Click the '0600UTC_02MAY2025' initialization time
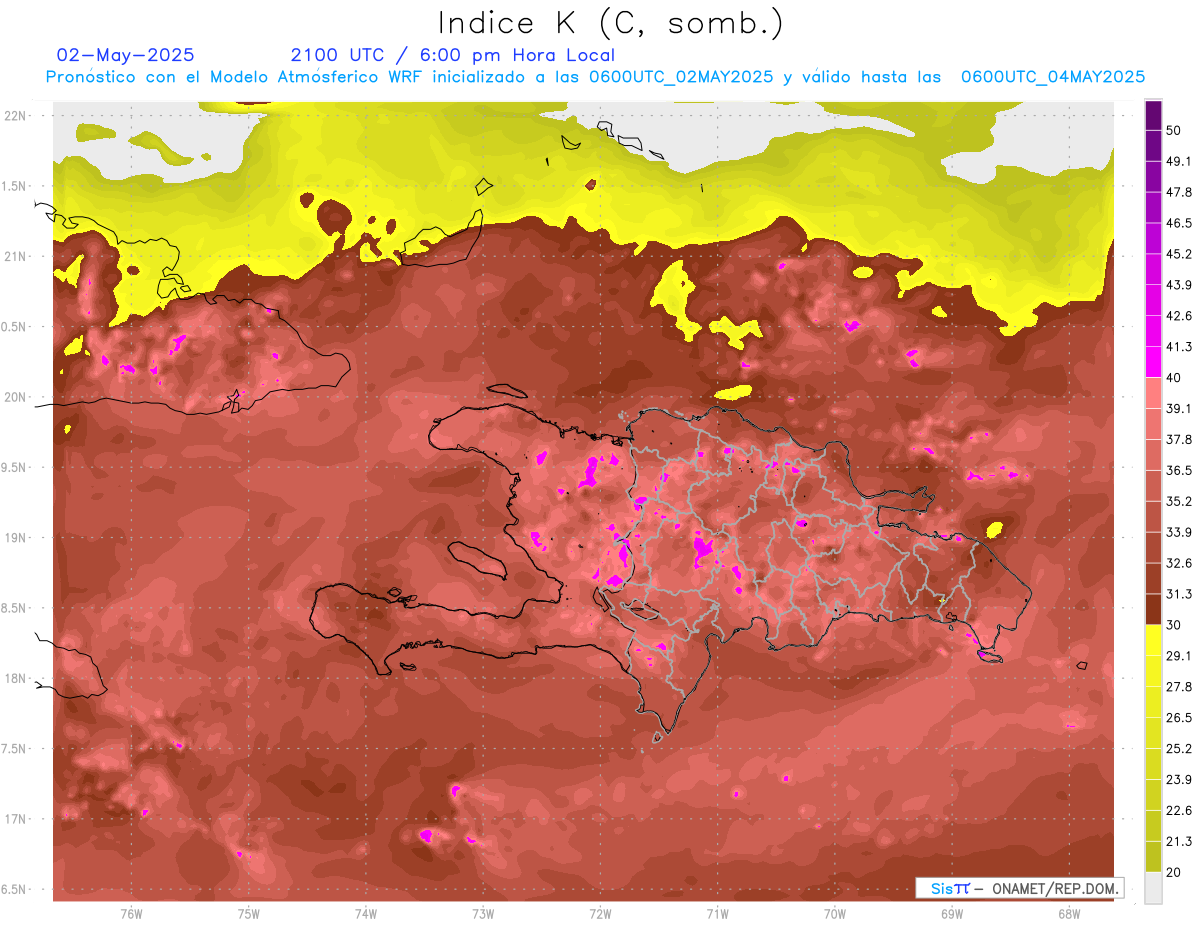The width and height of the screenshot is (1200, 927). click(x=681, y=77)
